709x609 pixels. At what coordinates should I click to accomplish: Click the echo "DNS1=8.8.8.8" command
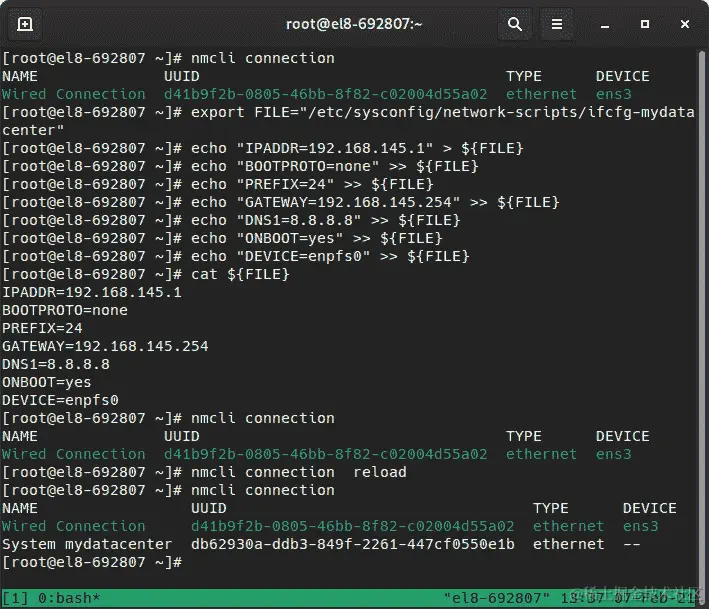326,220
